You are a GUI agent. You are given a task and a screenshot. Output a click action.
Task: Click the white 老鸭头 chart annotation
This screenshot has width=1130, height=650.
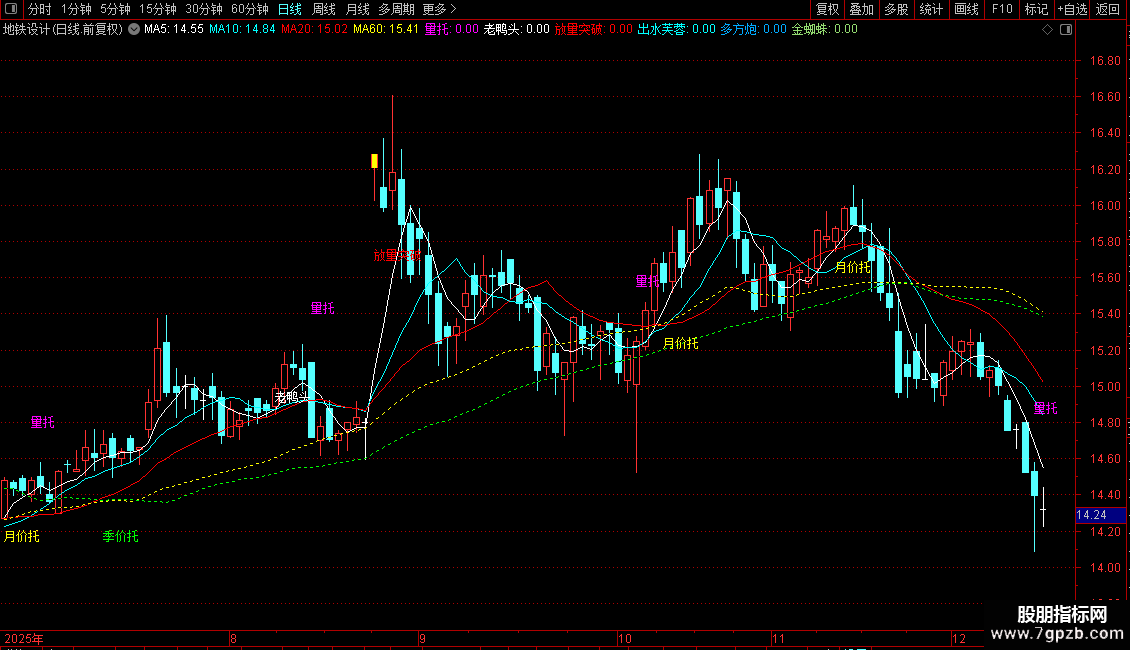click(x=292, y=397)
